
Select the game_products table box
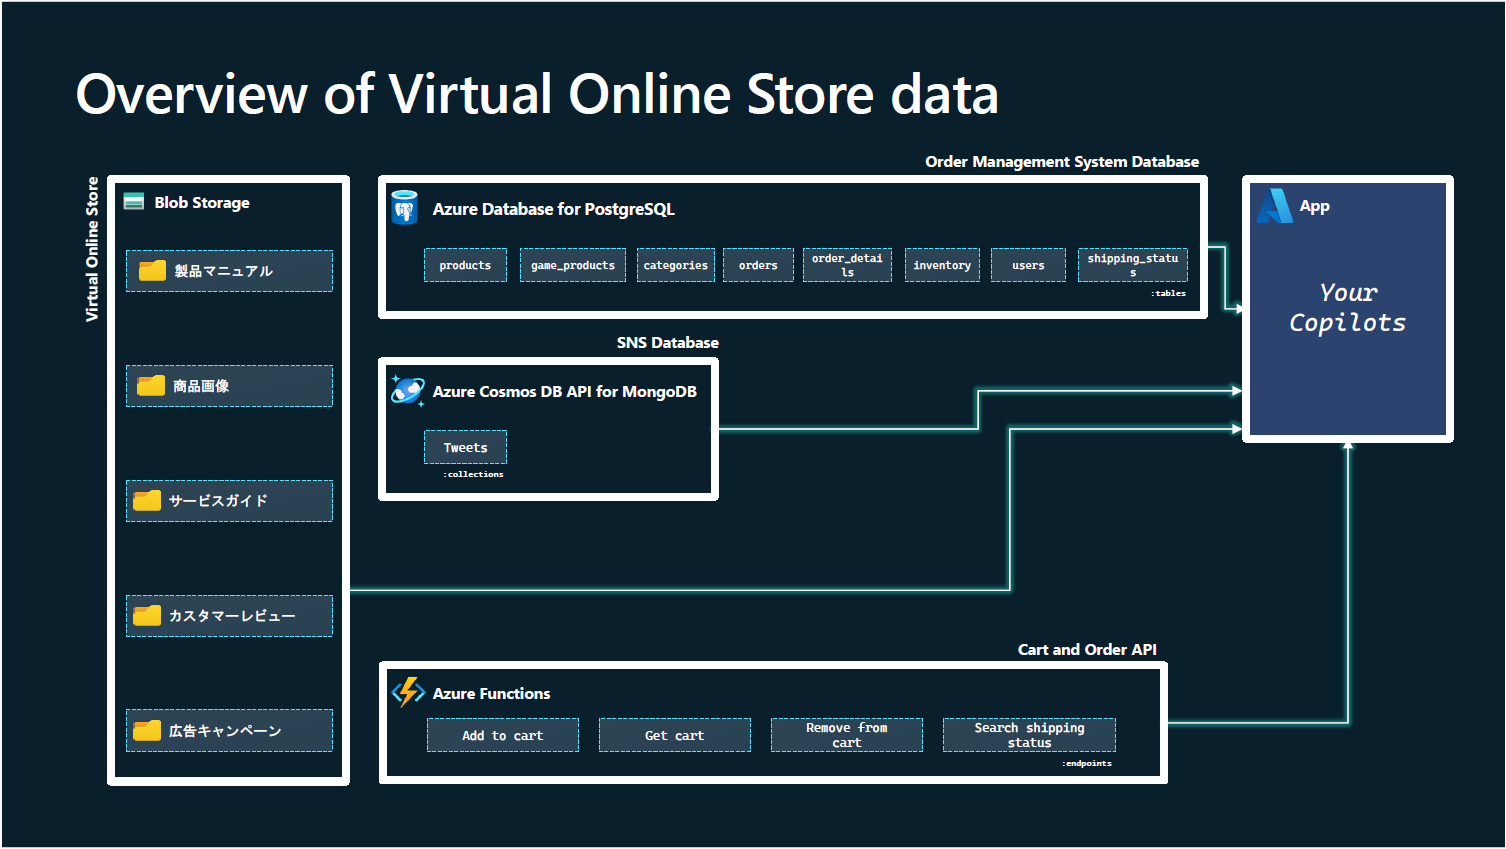pyautogui.click(x=573, y=265)
